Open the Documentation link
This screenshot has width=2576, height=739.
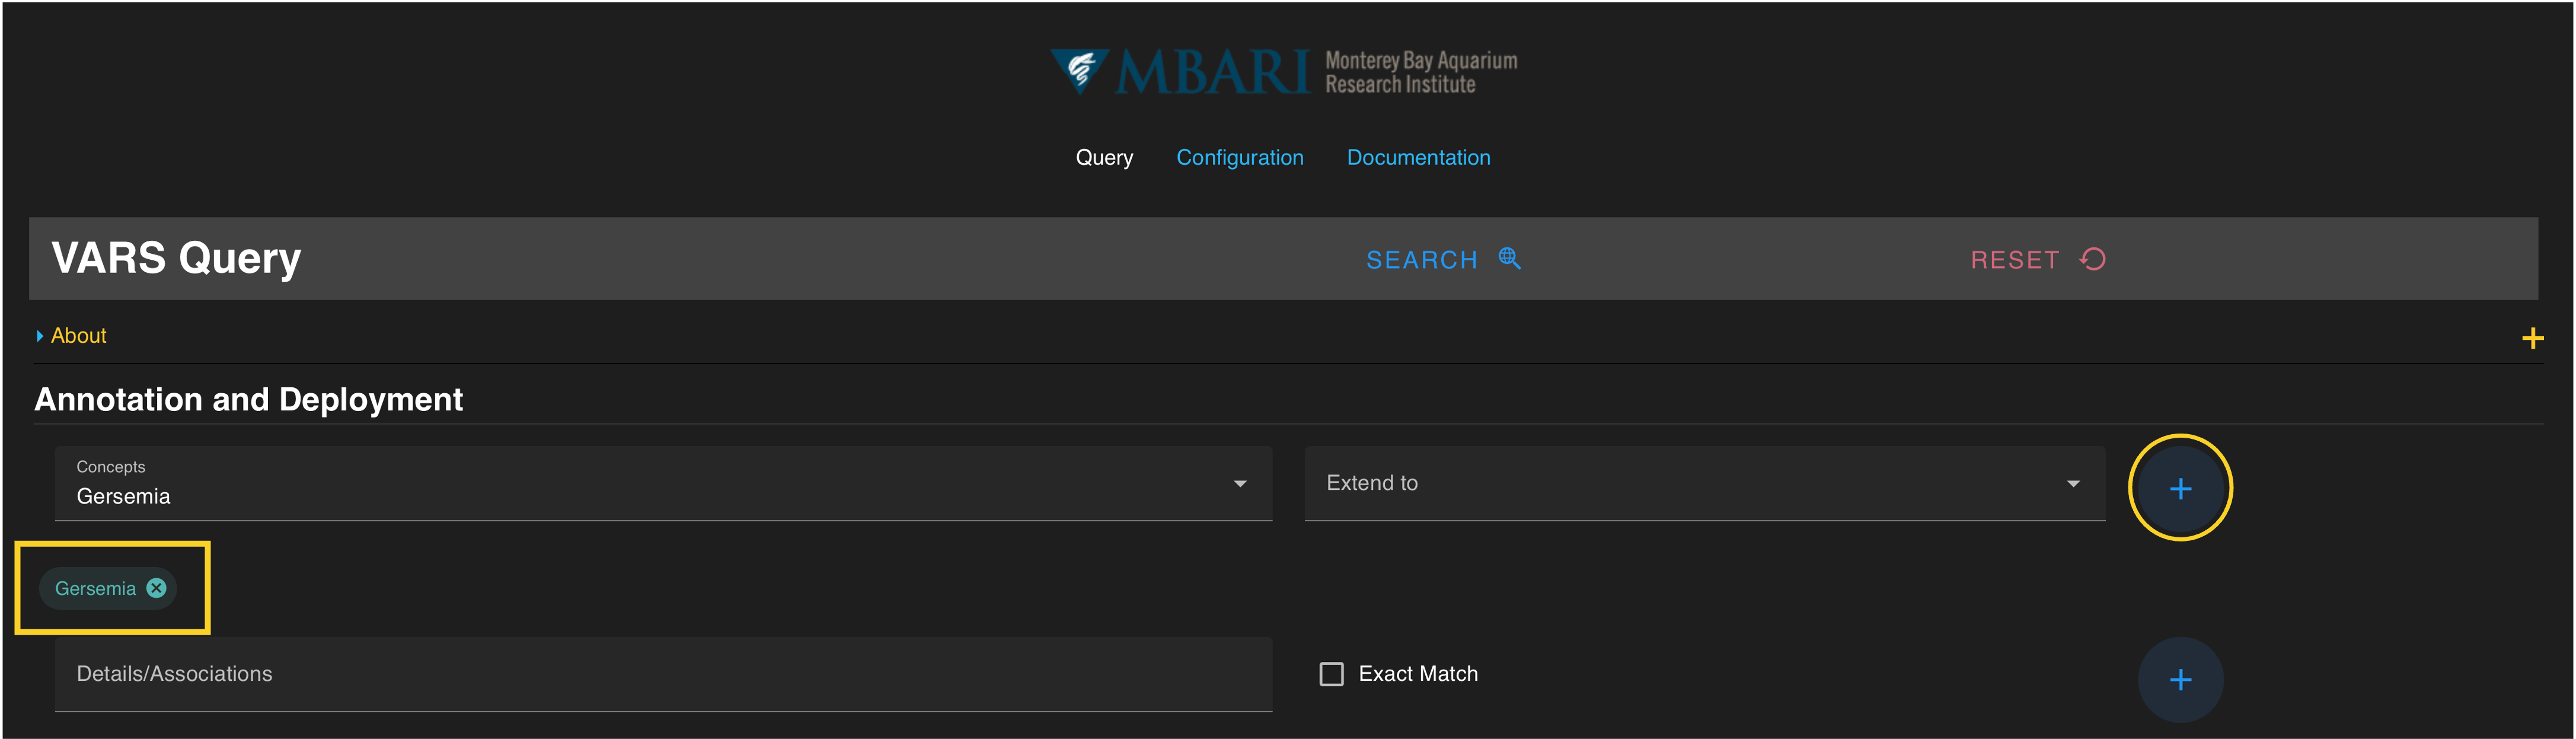(x=1417, y=158)
